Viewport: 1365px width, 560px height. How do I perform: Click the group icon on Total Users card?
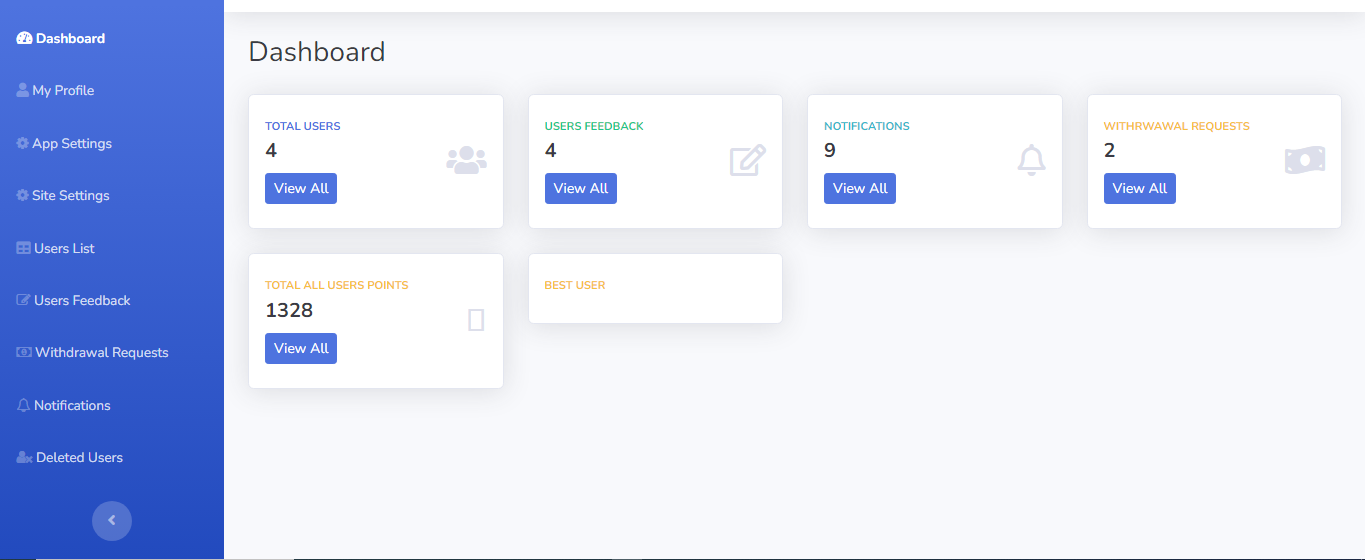click(466, 160)
